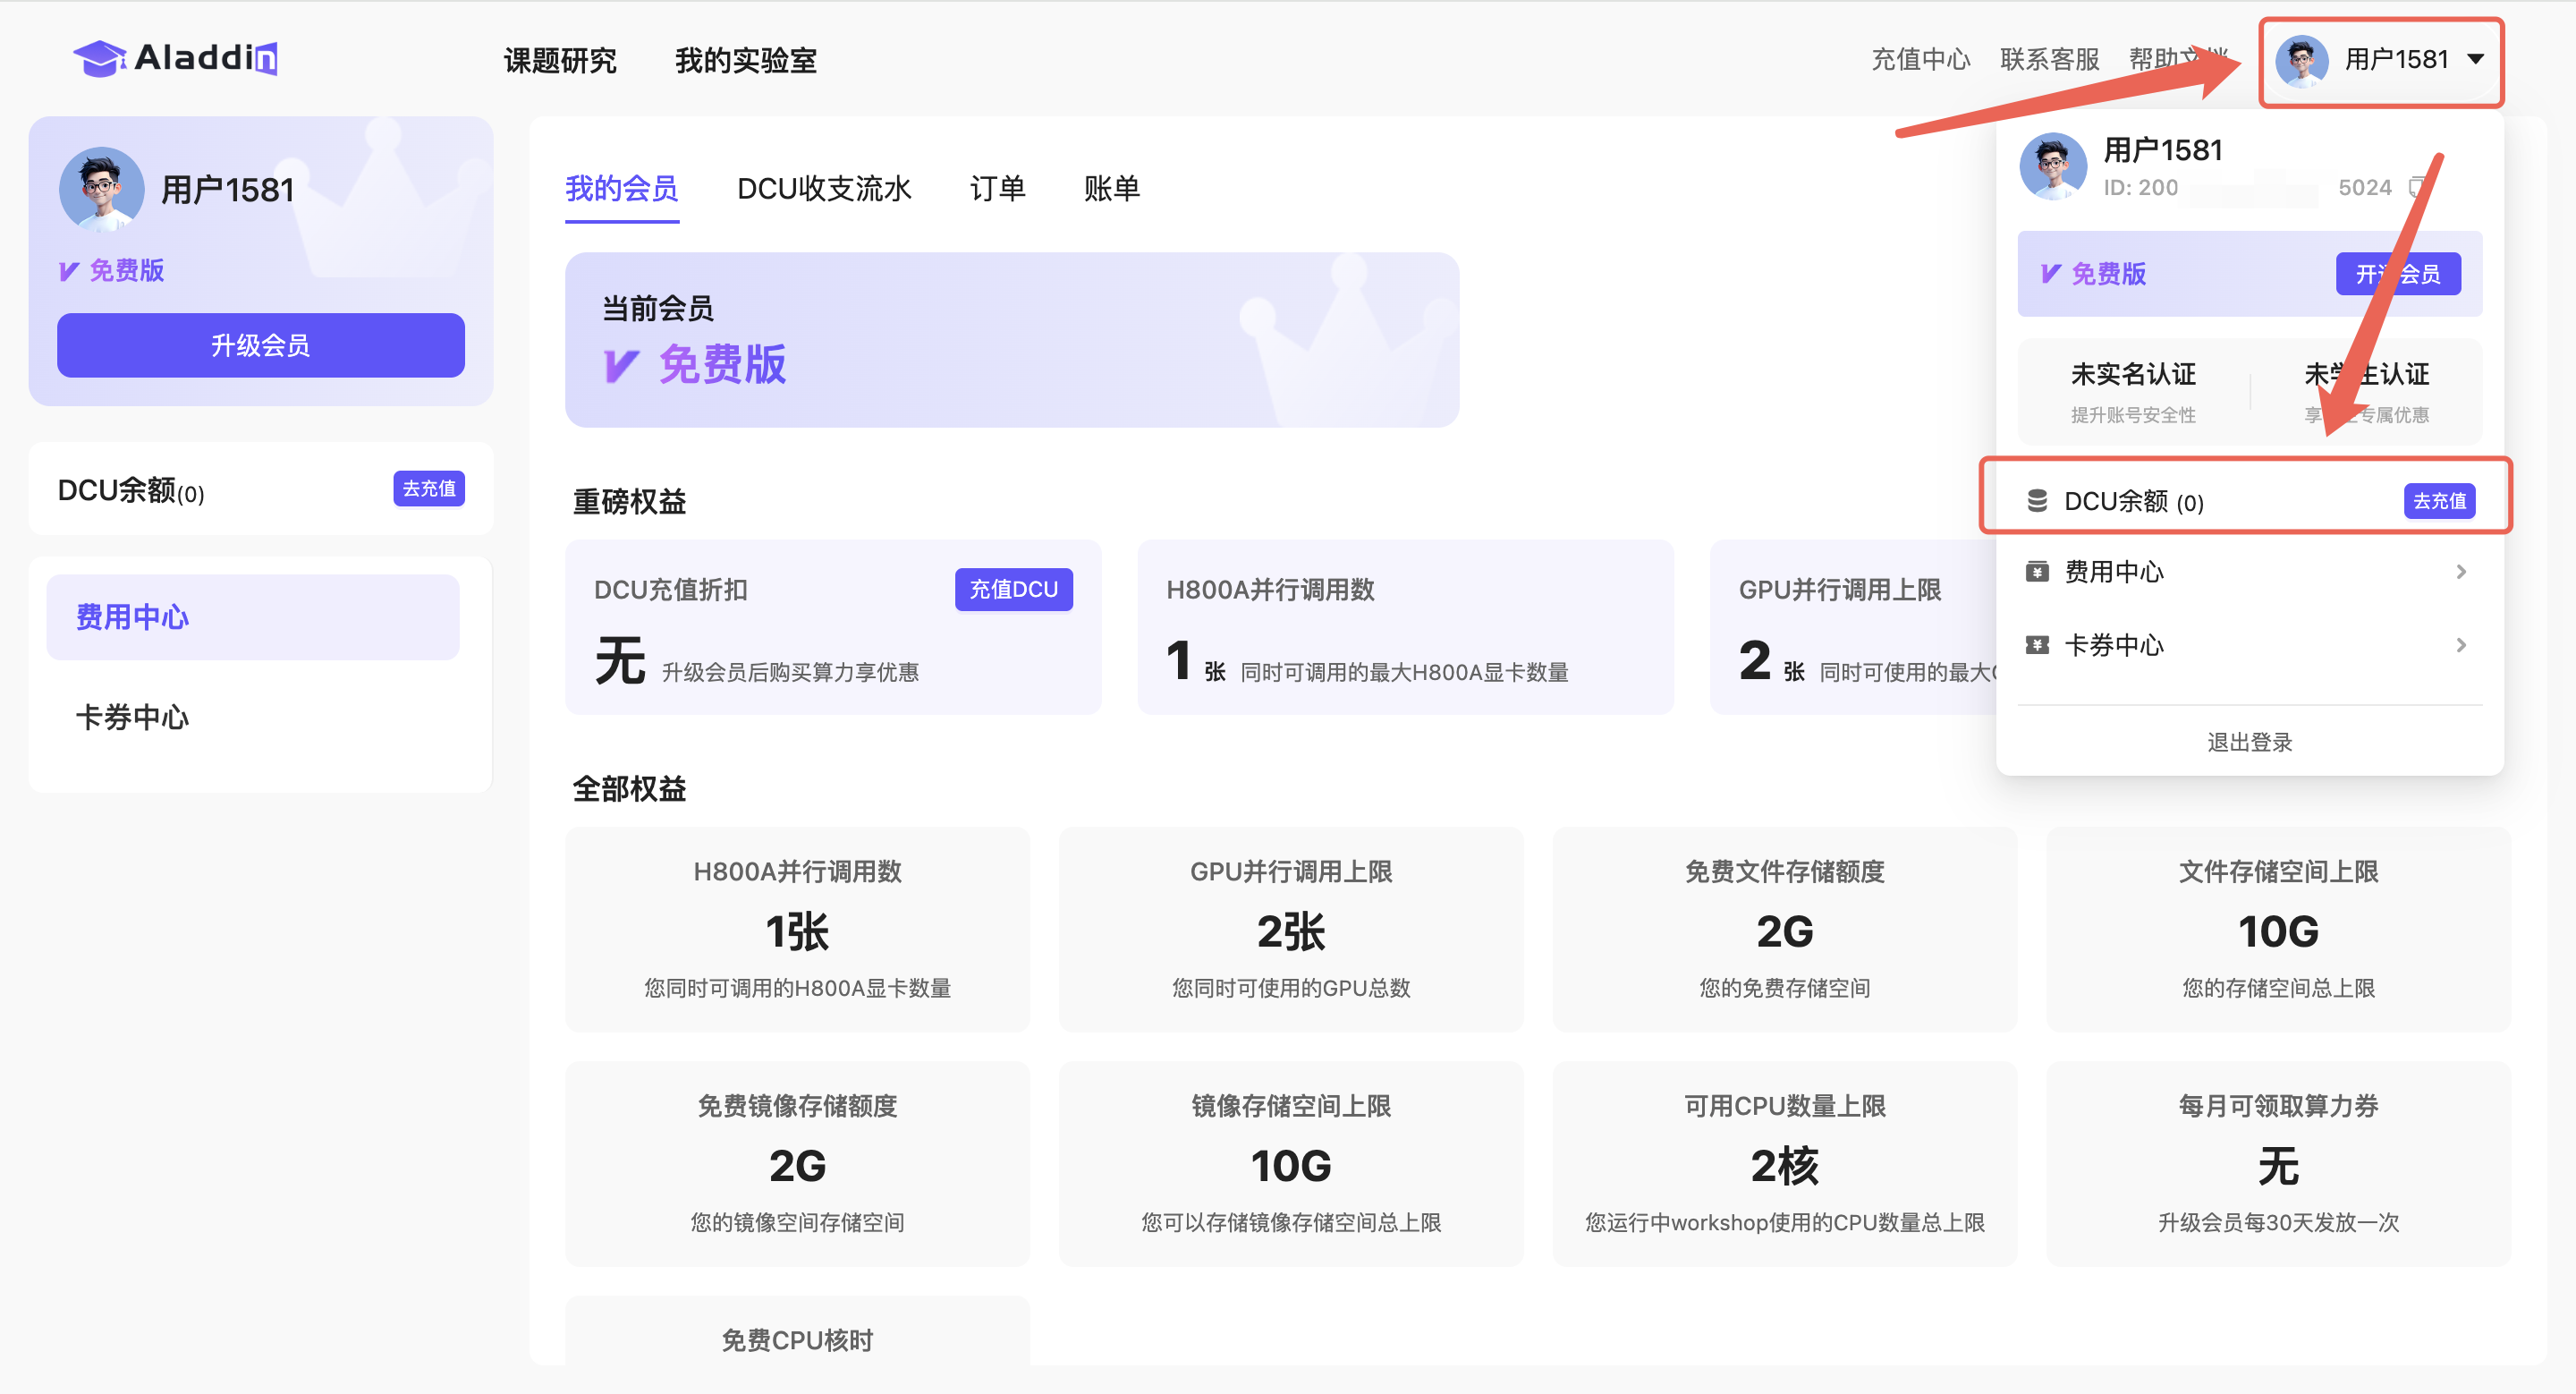Select 卡券中心 in left sidebar

tap(132, 717)
